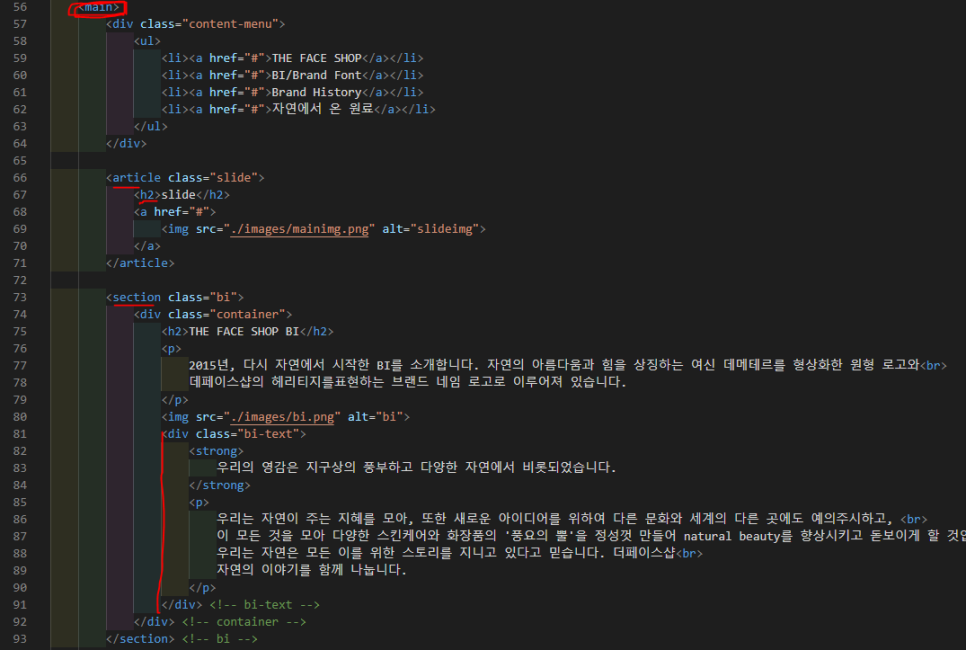Click line number 93 in the gutter
This screenshot has width=966, height=650.
click(20, 640)
